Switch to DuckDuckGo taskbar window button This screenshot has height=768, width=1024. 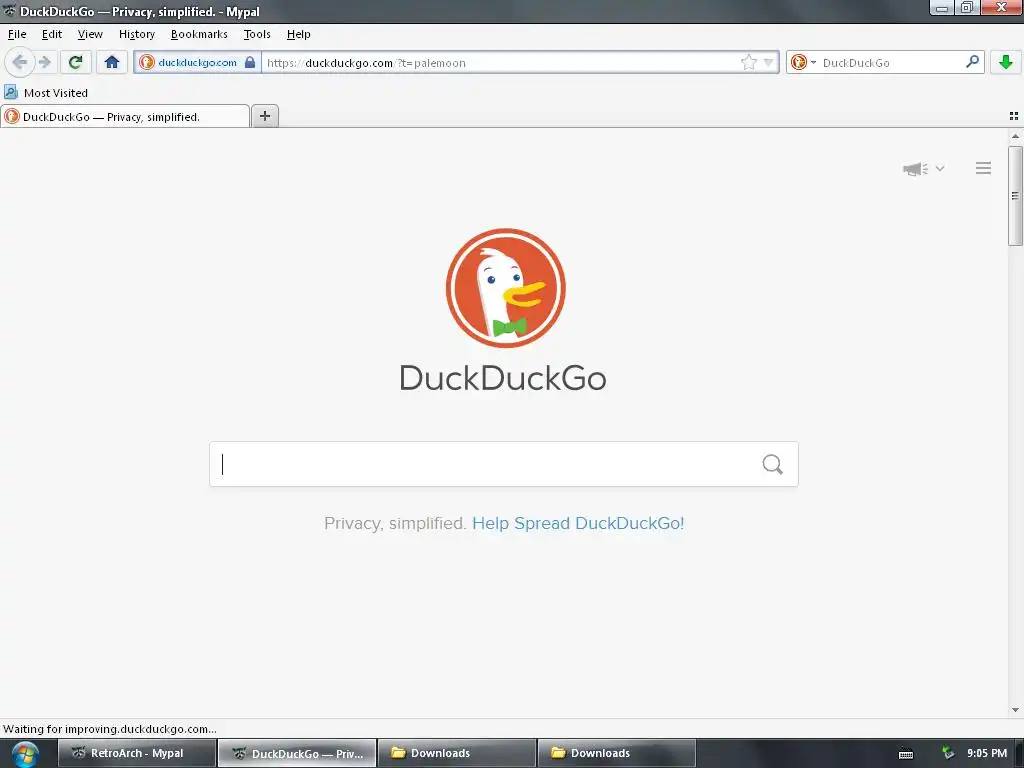(297, 753)
